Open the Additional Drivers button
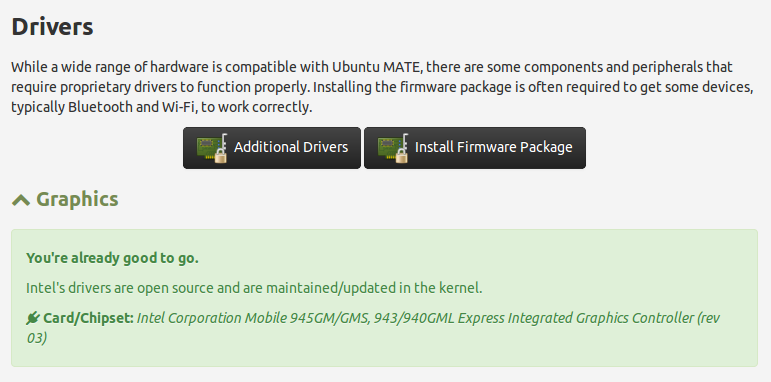This screenshot has width=771, height=382. [x=271, y=148]
